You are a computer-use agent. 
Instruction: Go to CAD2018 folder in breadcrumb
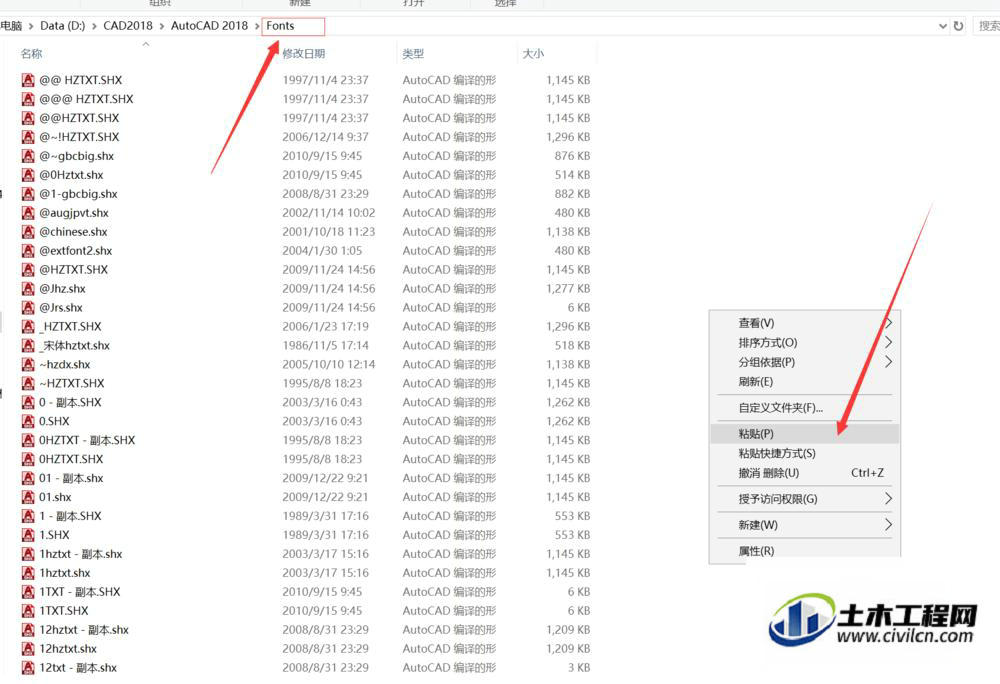pyautogui.click(x=128, y=26)
